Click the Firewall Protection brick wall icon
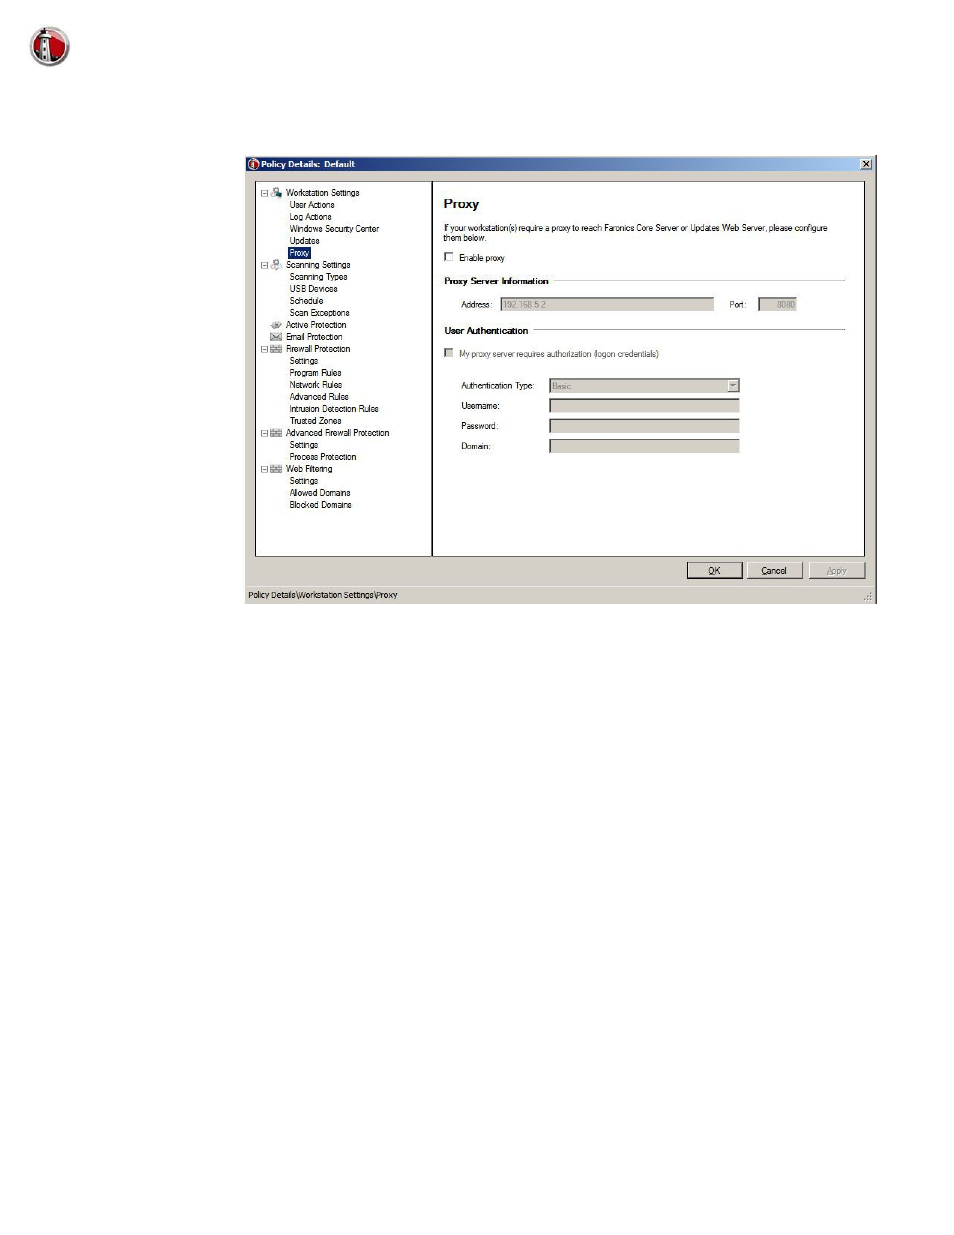 [x=276, y=349]
